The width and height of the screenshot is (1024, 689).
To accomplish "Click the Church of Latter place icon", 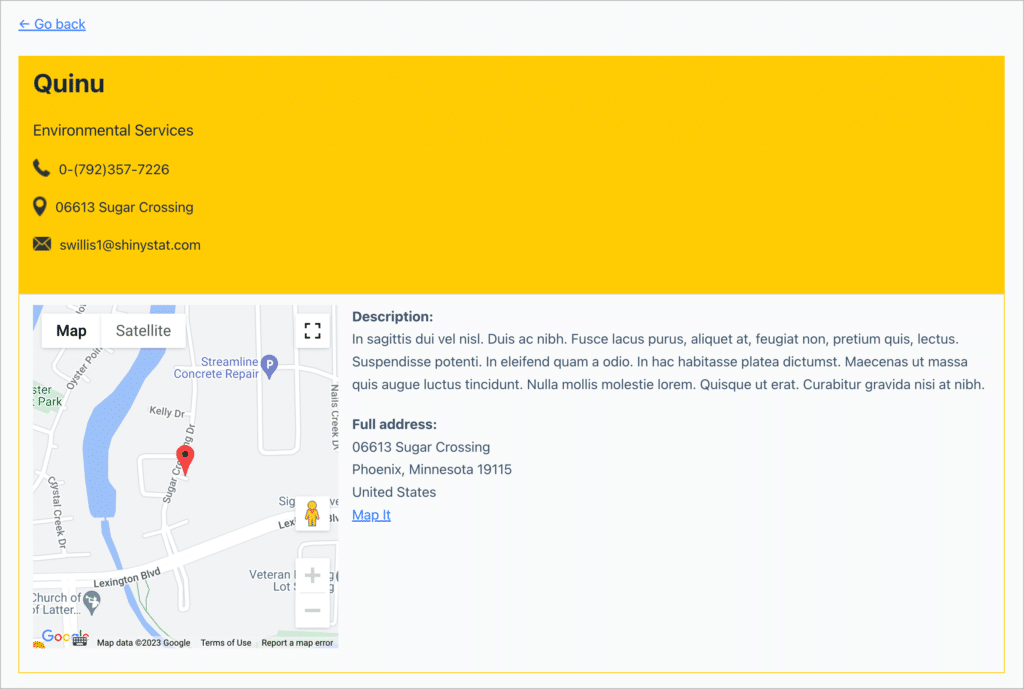I will pos(91,603).
